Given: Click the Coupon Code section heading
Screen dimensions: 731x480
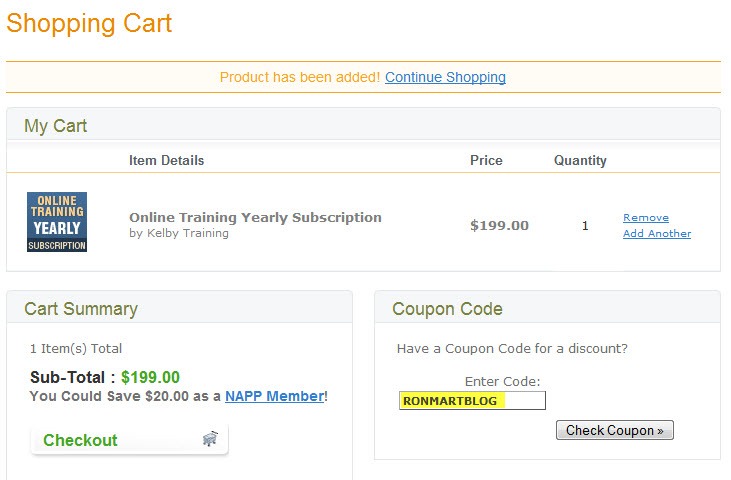Looking at the screenshot, I should [x=447, y=309].
